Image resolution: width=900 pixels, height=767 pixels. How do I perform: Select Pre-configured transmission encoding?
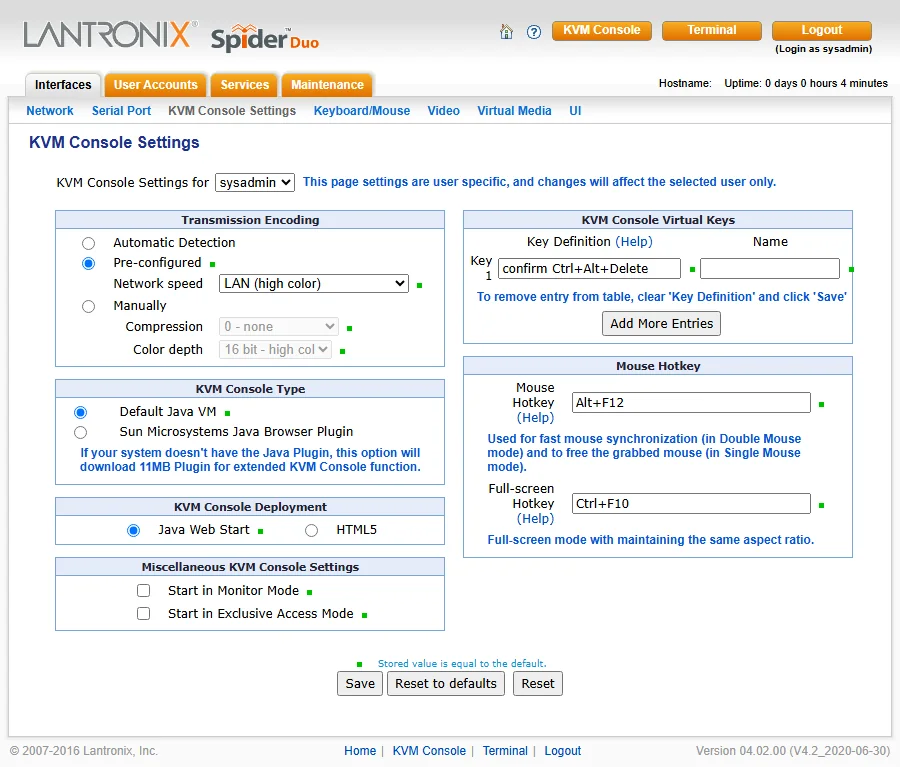pos(88,264)
